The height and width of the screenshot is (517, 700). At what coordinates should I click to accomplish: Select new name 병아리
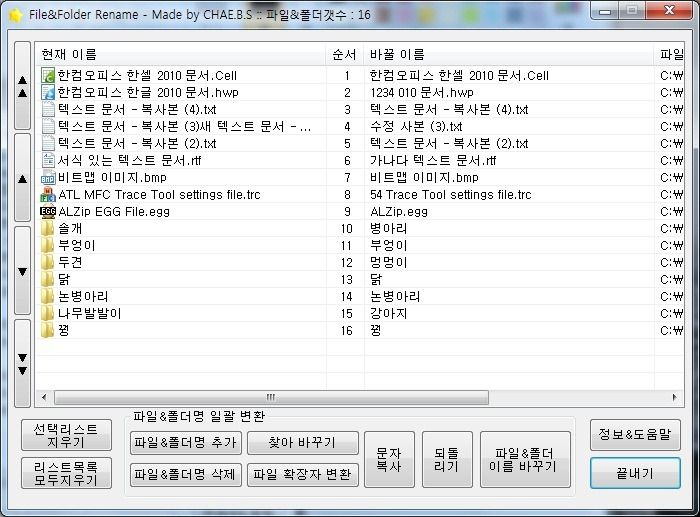coord(388,229)
